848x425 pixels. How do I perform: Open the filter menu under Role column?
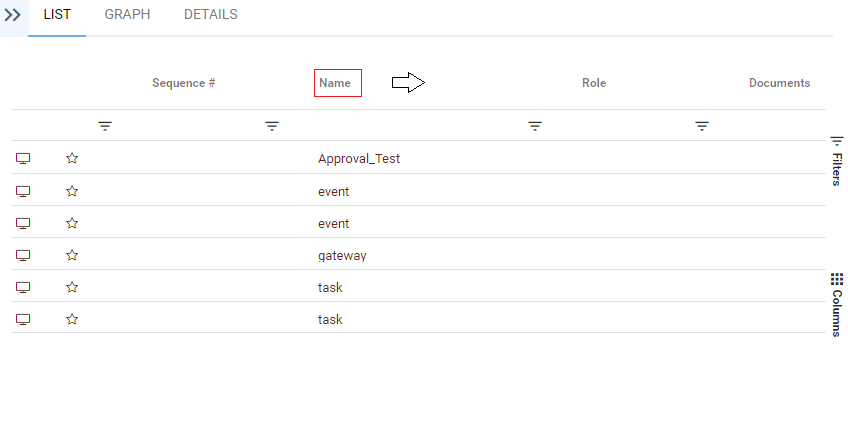tap(535, 126)
